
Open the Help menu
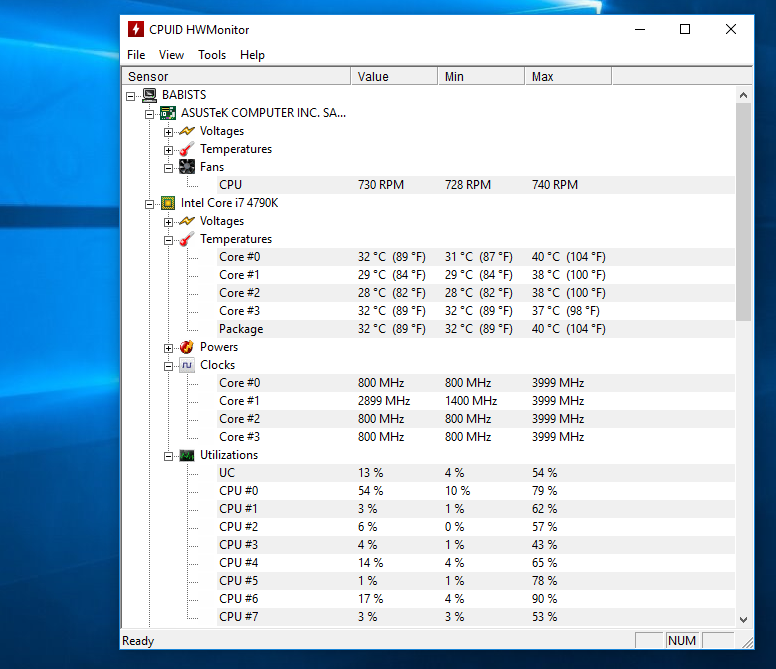pos(252,55)
